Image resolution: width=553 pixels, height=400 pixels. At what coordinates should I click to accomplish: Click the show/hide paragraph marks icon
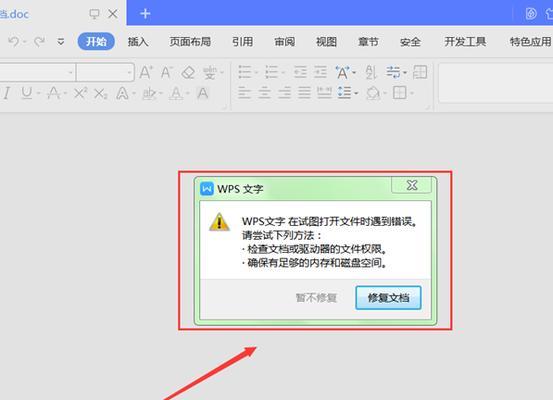394,72
